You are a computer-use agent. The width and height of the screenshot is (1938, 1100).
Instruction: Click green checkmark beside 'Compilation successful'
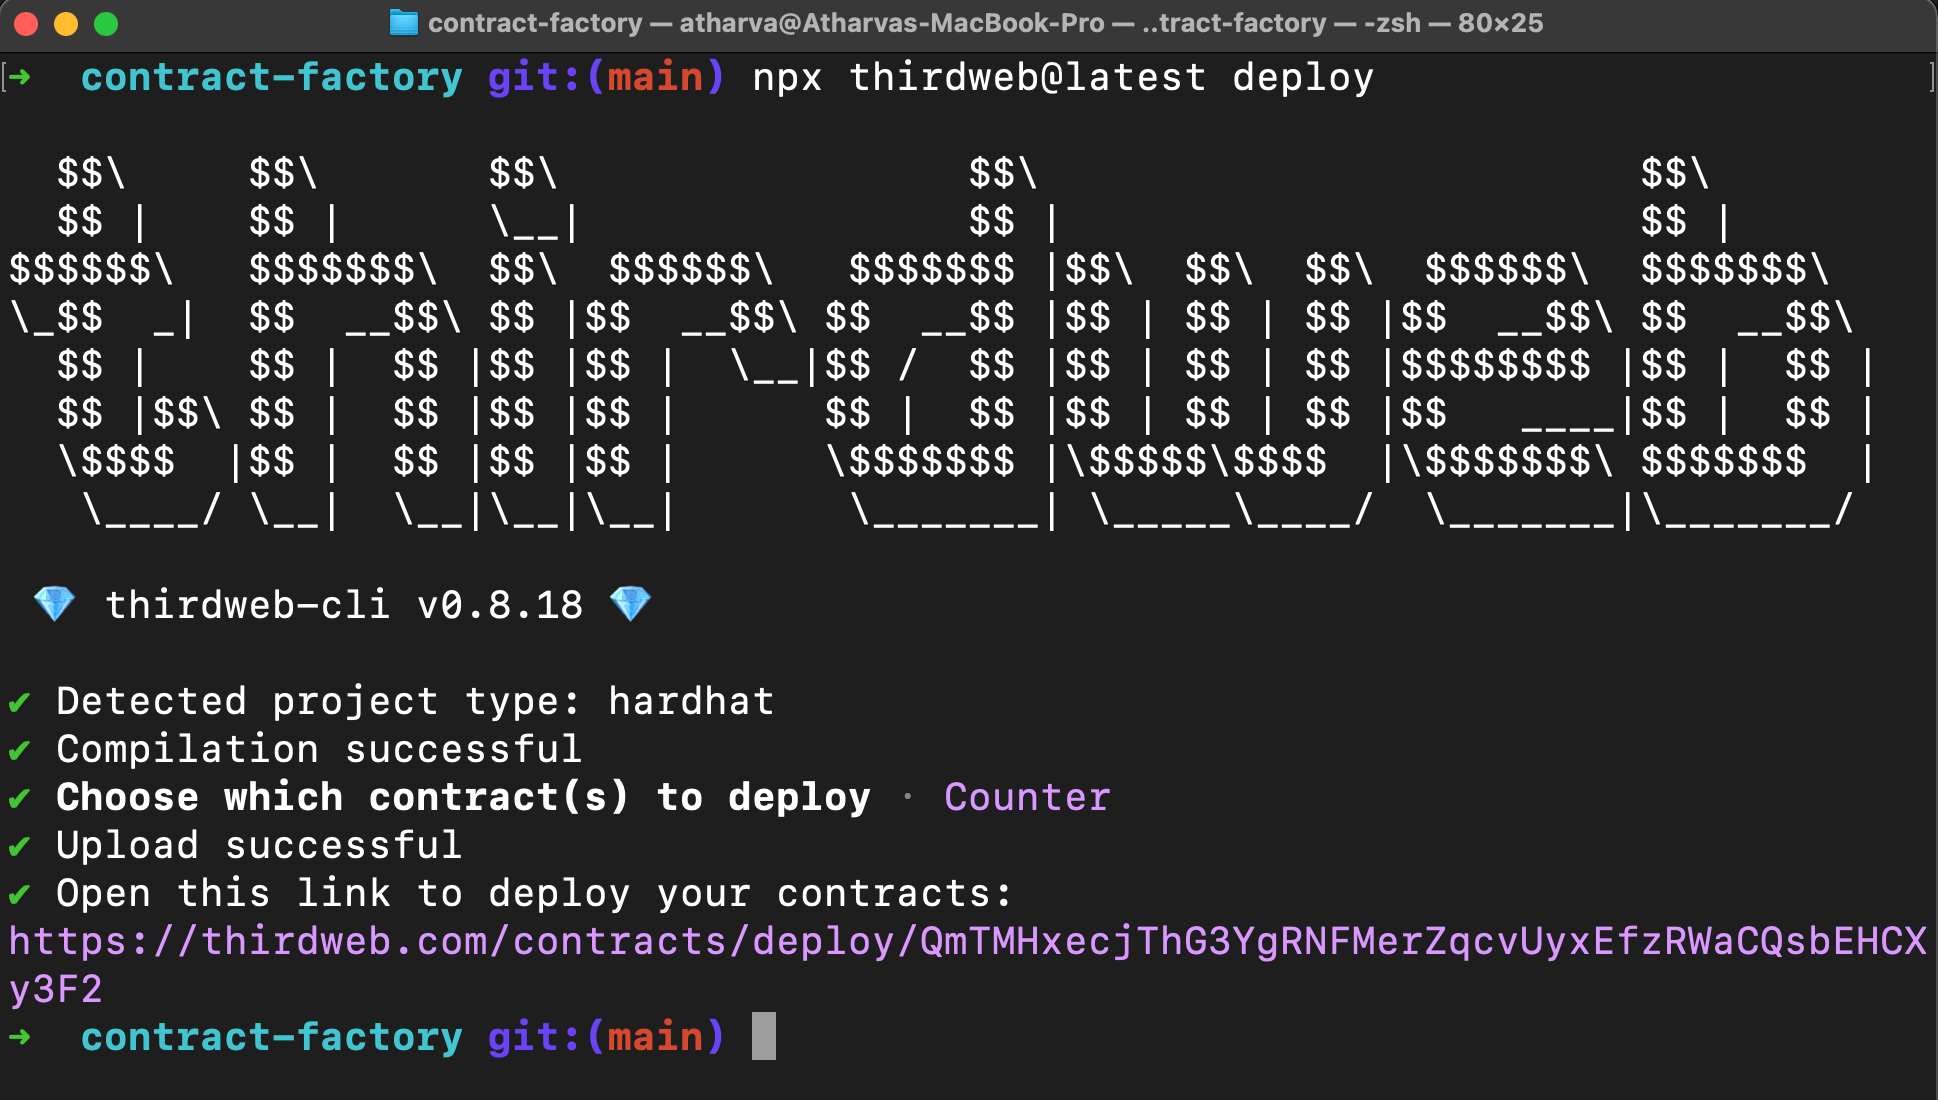tap(19, 751)
